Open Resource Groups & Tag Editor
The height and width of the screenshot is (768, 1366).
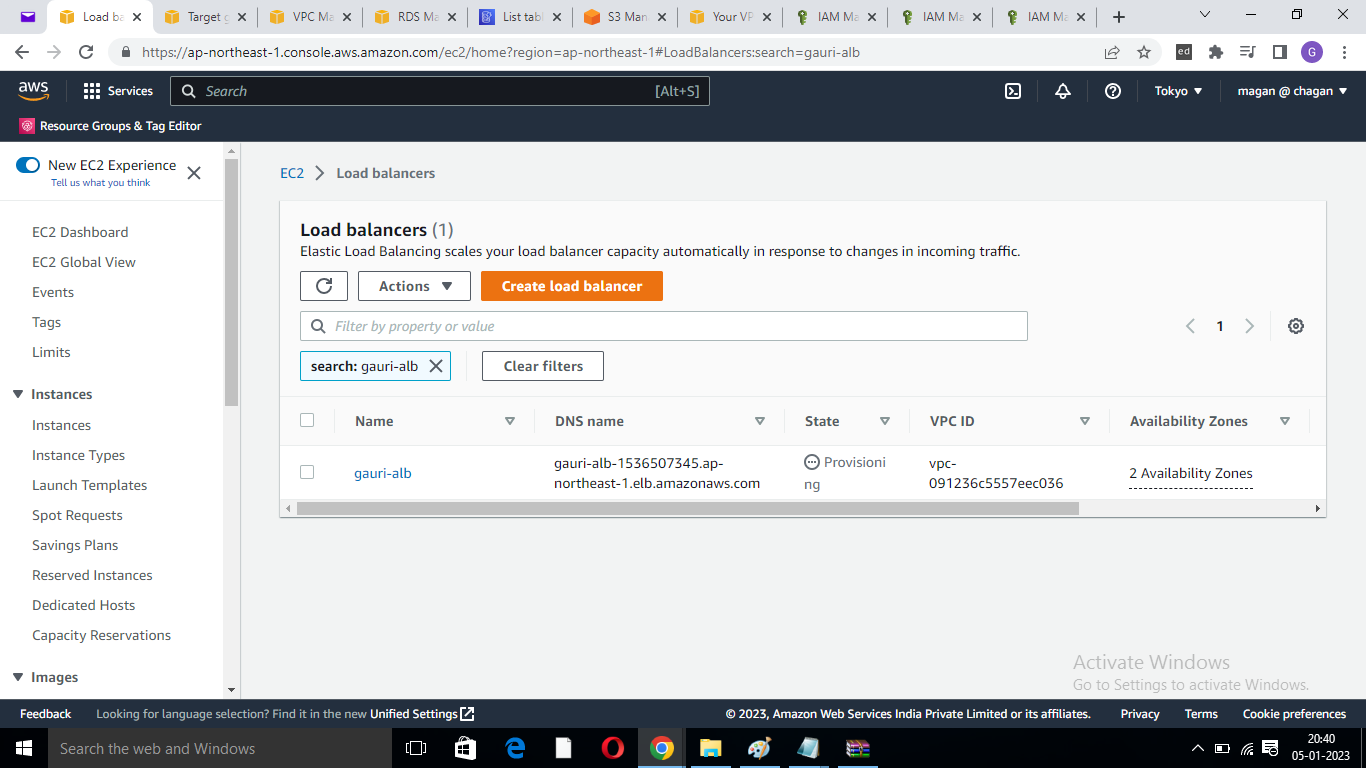110,126
